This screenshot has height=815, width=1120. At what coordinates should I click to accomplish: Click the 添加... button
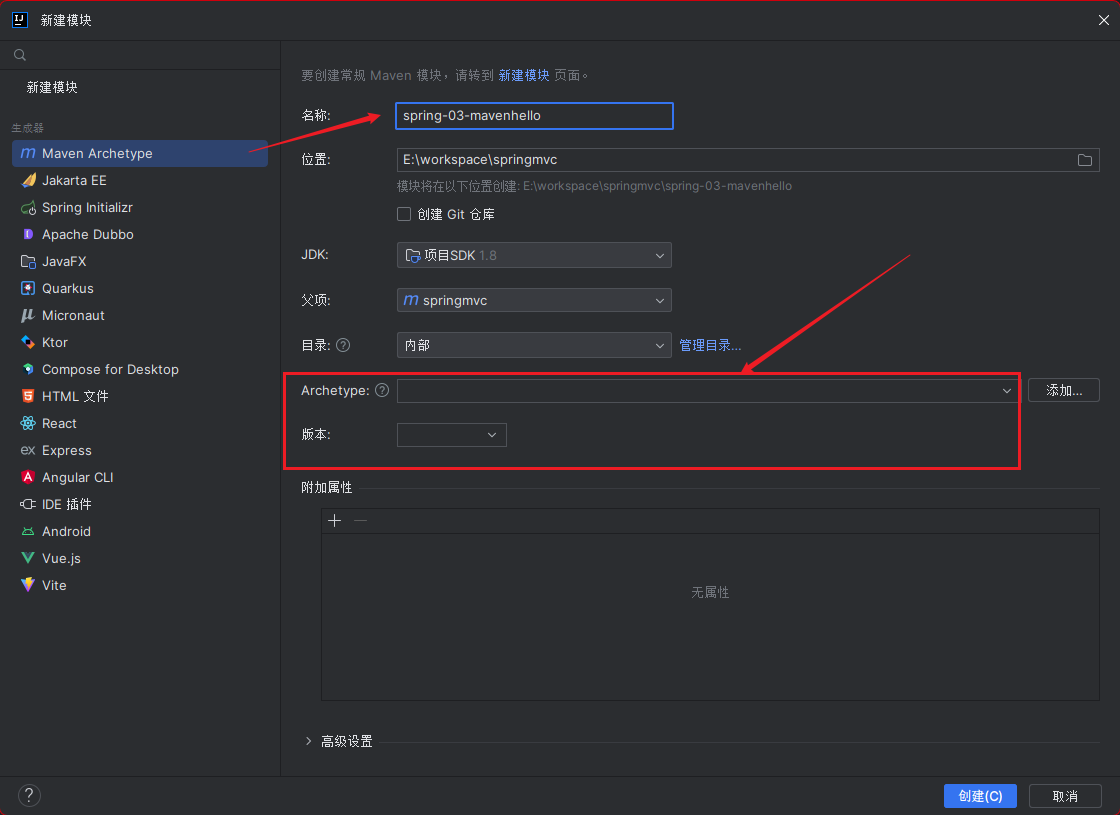point(1064,391)
